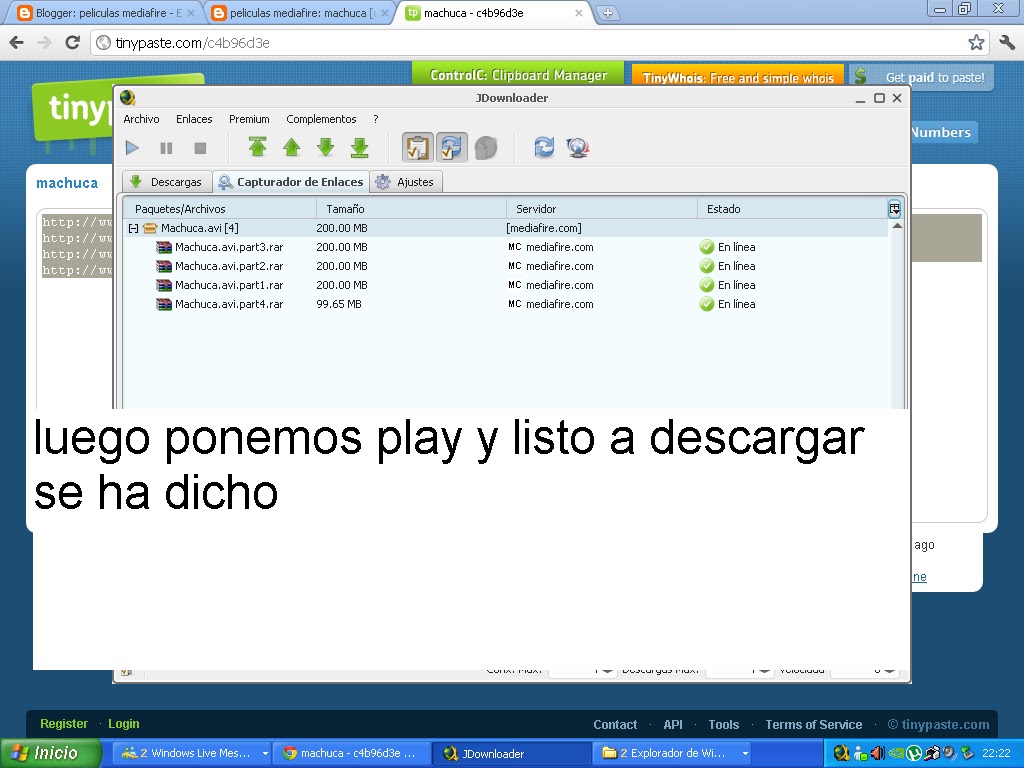Open Chrome wrench settings menu
1024x768 pixels.
pyautogui.click(x=1007, y=42)
